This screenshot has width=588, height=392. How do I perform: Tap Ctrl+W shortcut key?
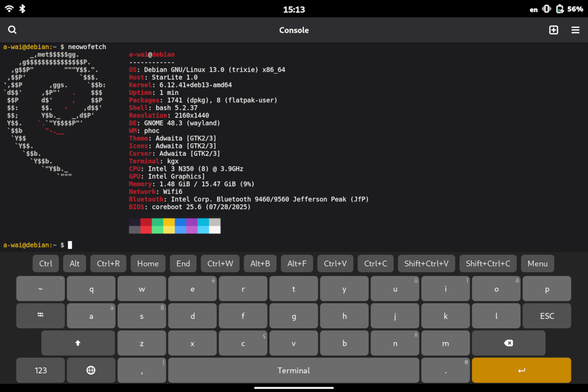coord(220,263)
